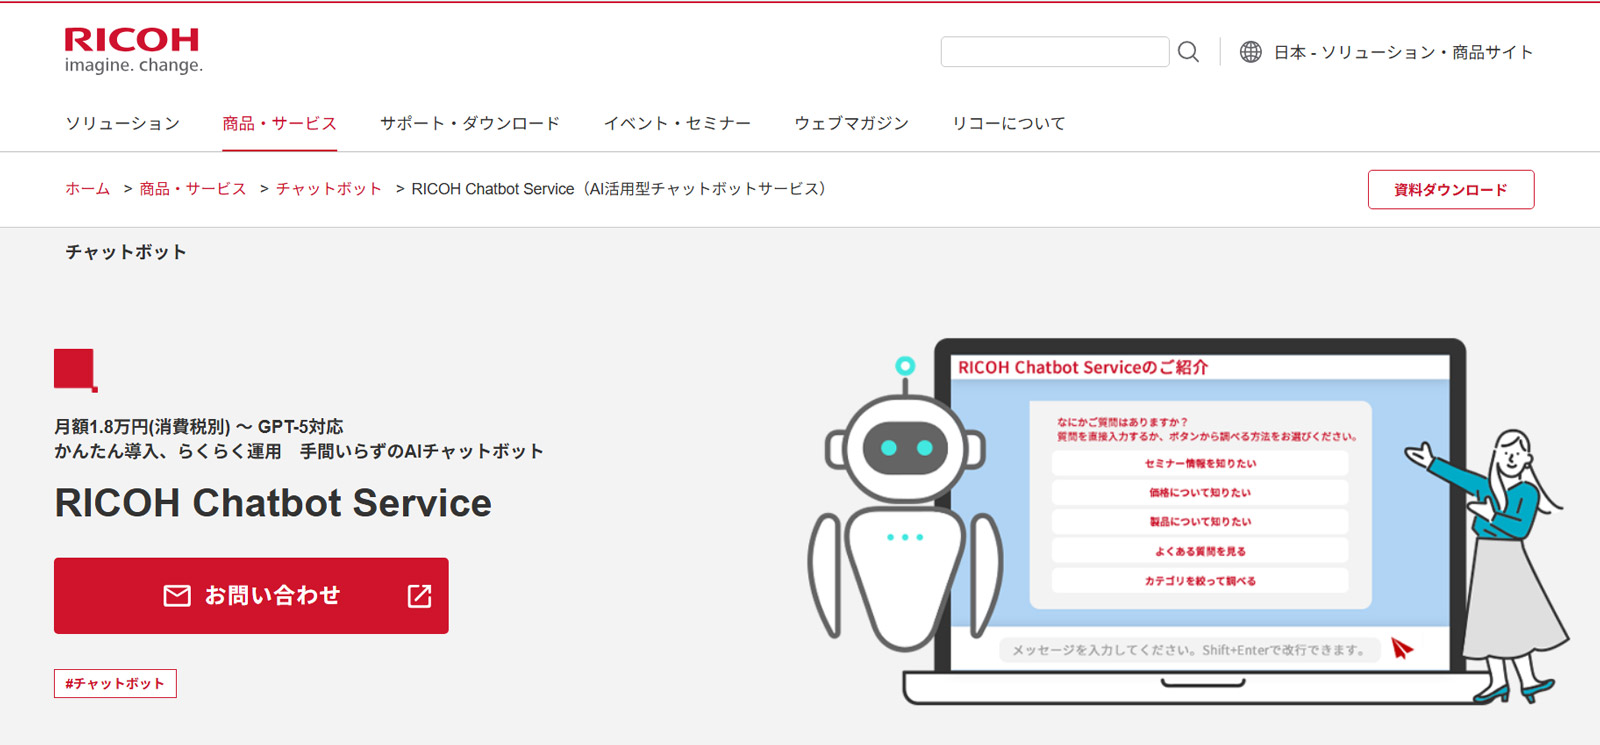The height and width of the screenshot is (745, 1600).
Task: Click the 資料ダウンロード button
Action: (1451, 189)
